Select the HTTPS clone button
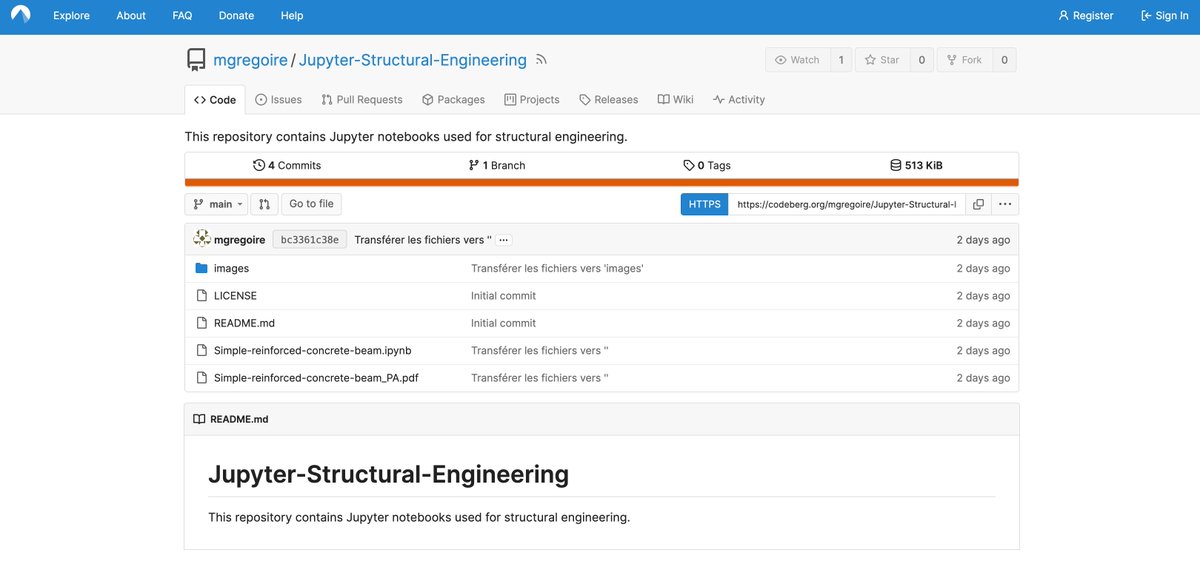1200x567 pixels. 705,204
